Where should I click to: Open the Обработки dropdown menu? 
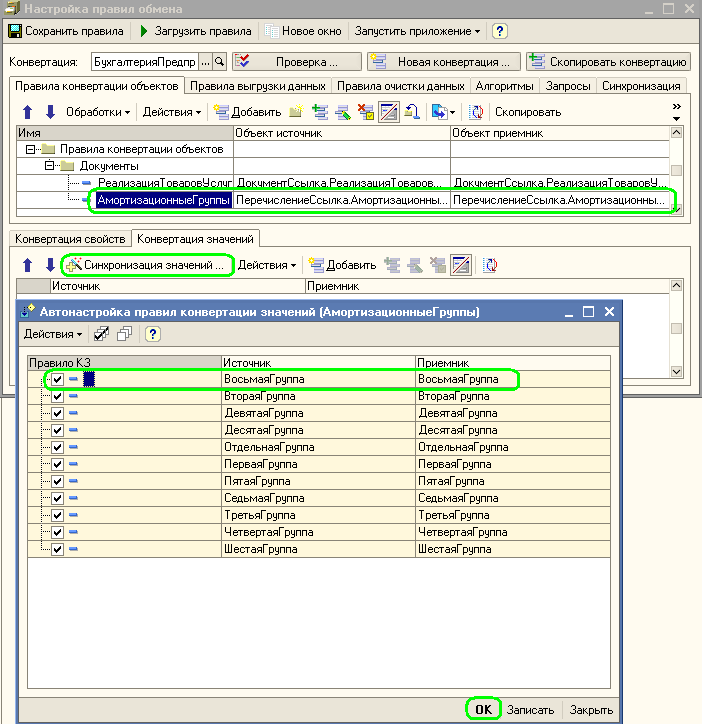98,112
